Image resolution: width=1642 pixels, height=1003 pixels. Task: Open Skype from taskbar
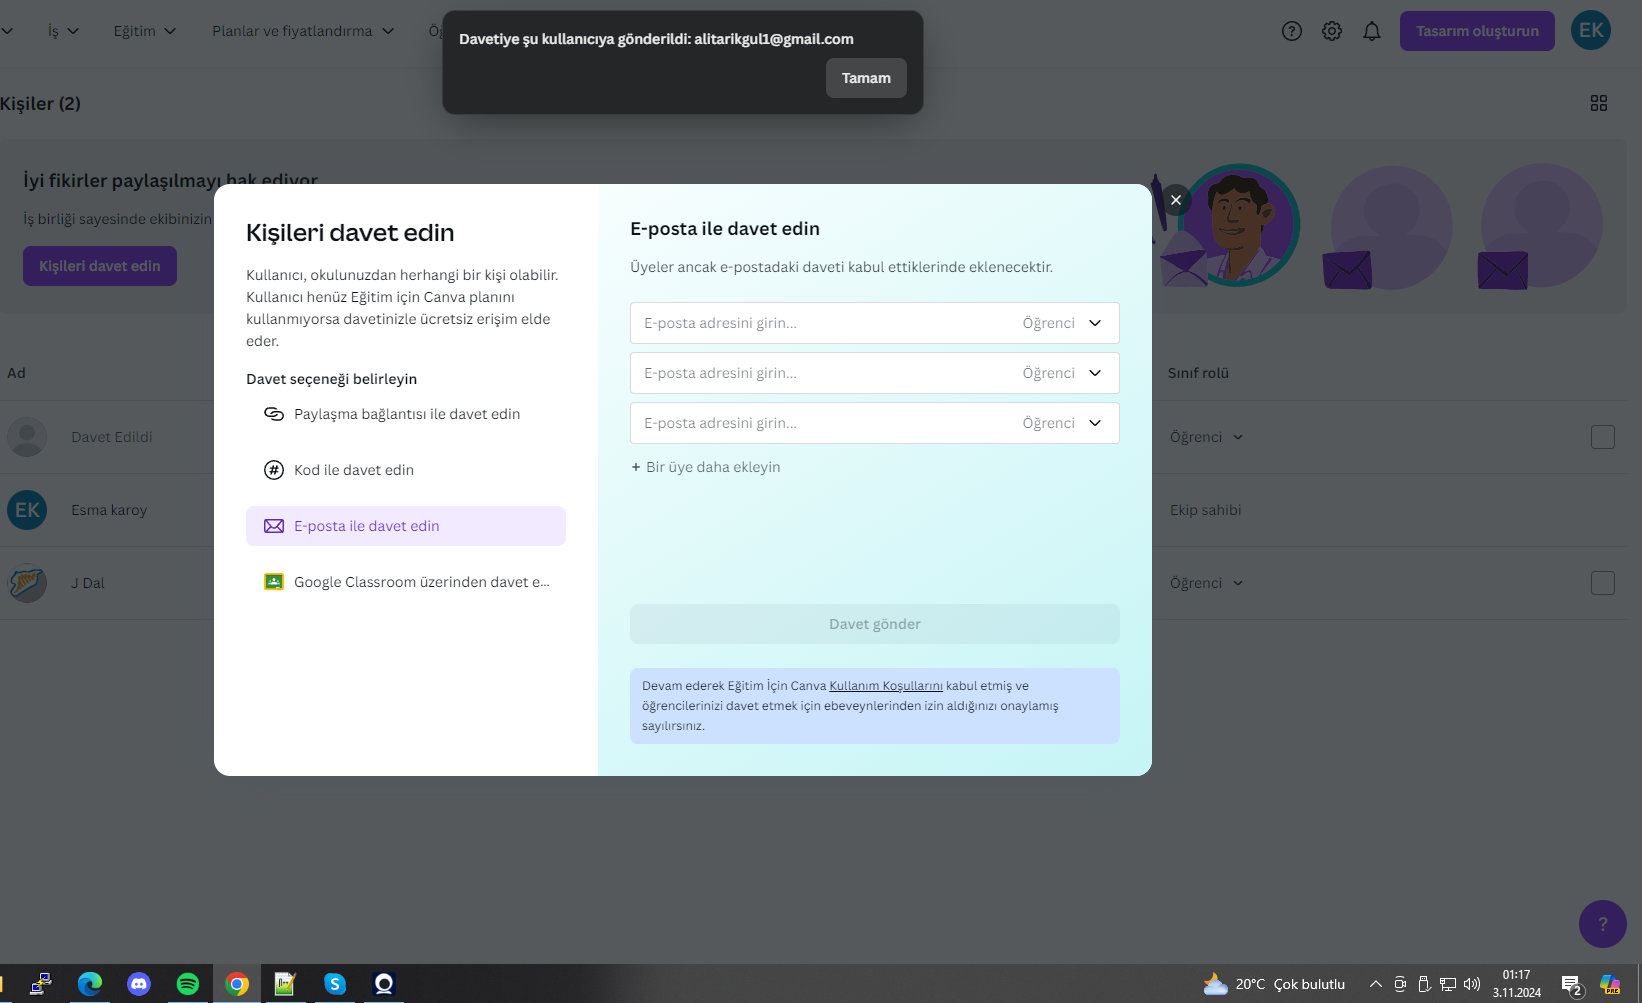pos(335,984)
